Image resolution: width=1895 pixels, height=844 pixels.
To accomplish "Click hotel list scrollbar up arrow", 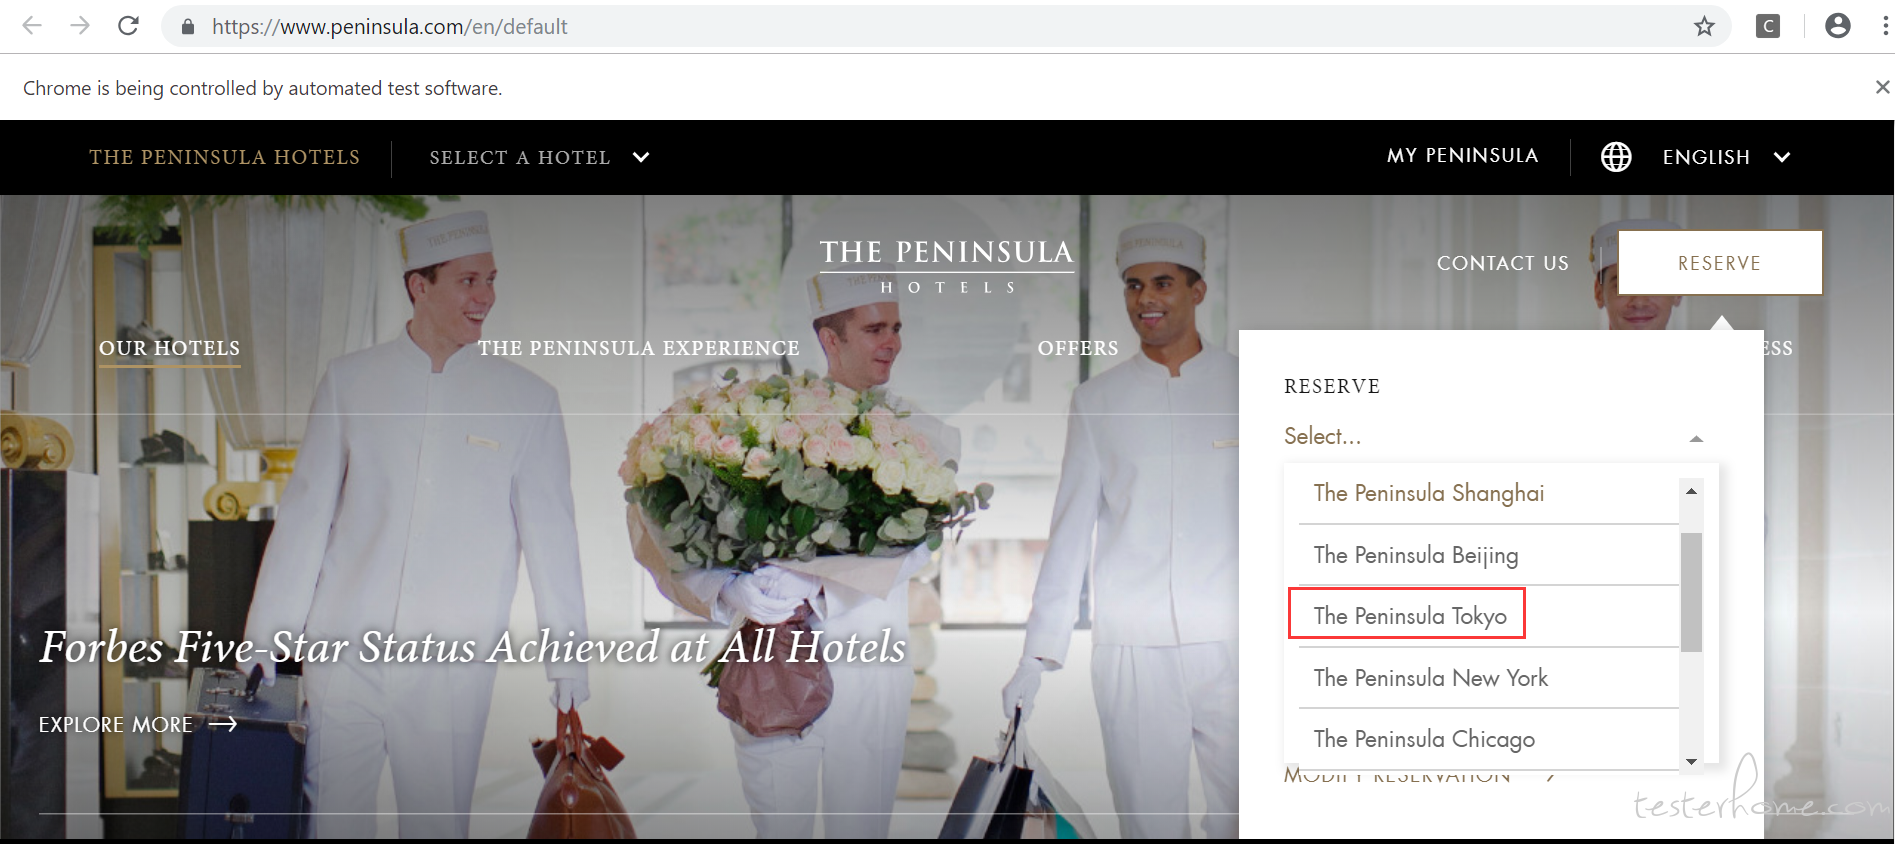I will pyautogui.click(x=1691, y=491).
